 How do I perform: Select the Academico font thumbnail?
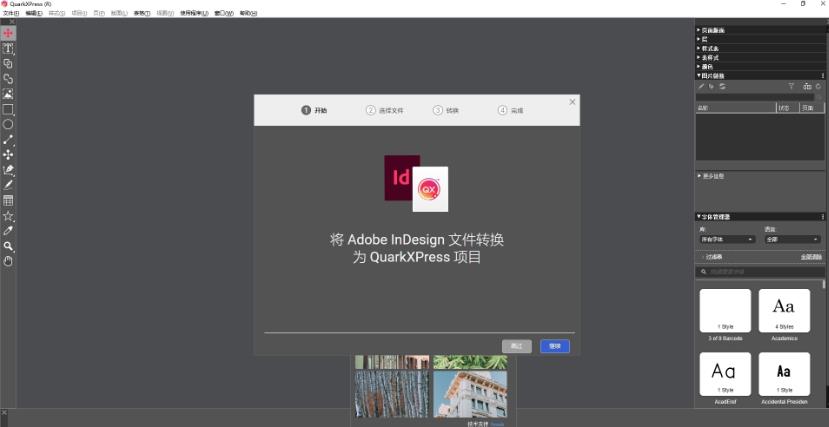pos(784,311)
